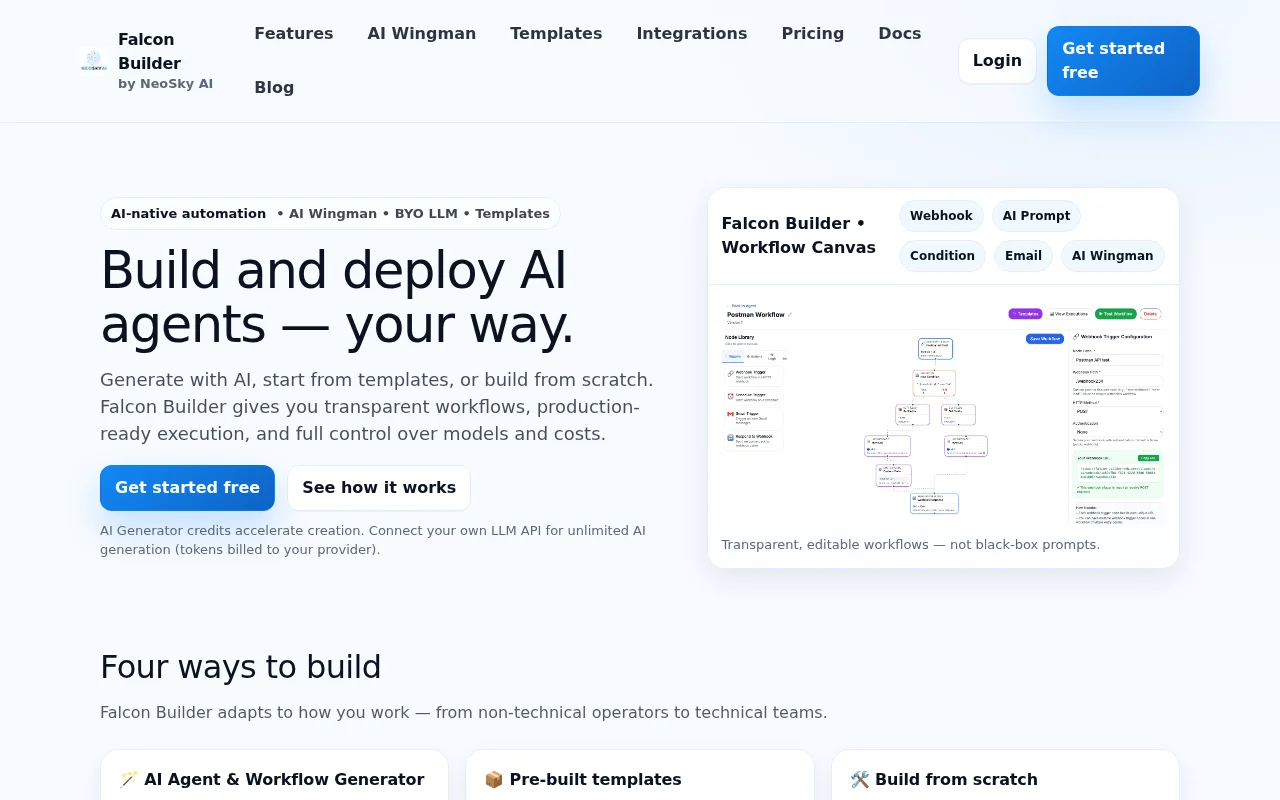Click the Falcon Builder brand name link
Image resolution: width=1280 pixels, height=800 pixels.
(x=149, y=52)
